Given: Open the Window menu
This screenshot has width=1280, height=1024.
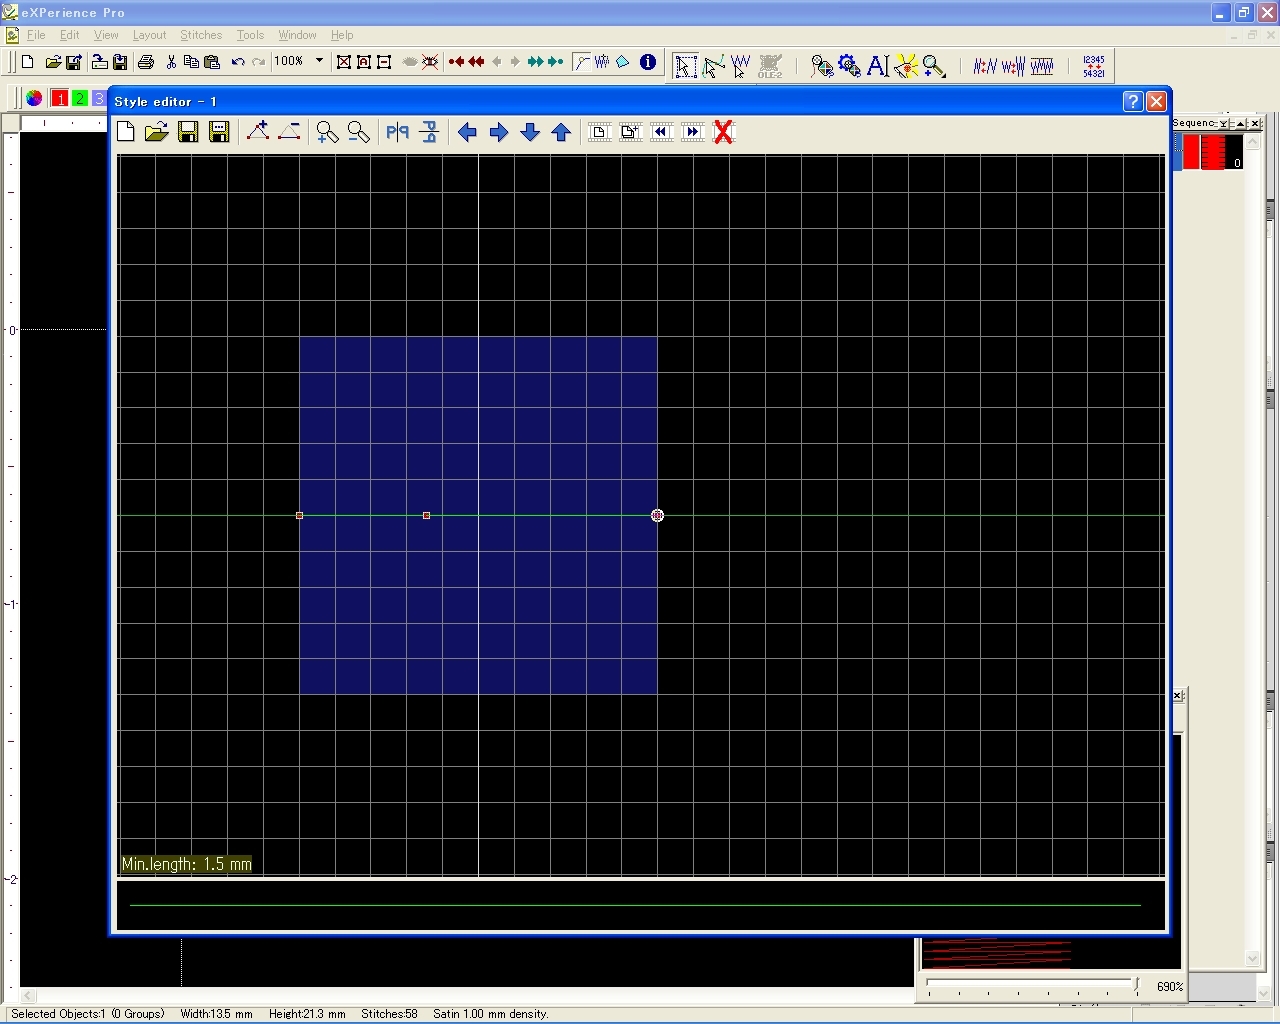Looking at the screenshot, I should tap(297, 35).
